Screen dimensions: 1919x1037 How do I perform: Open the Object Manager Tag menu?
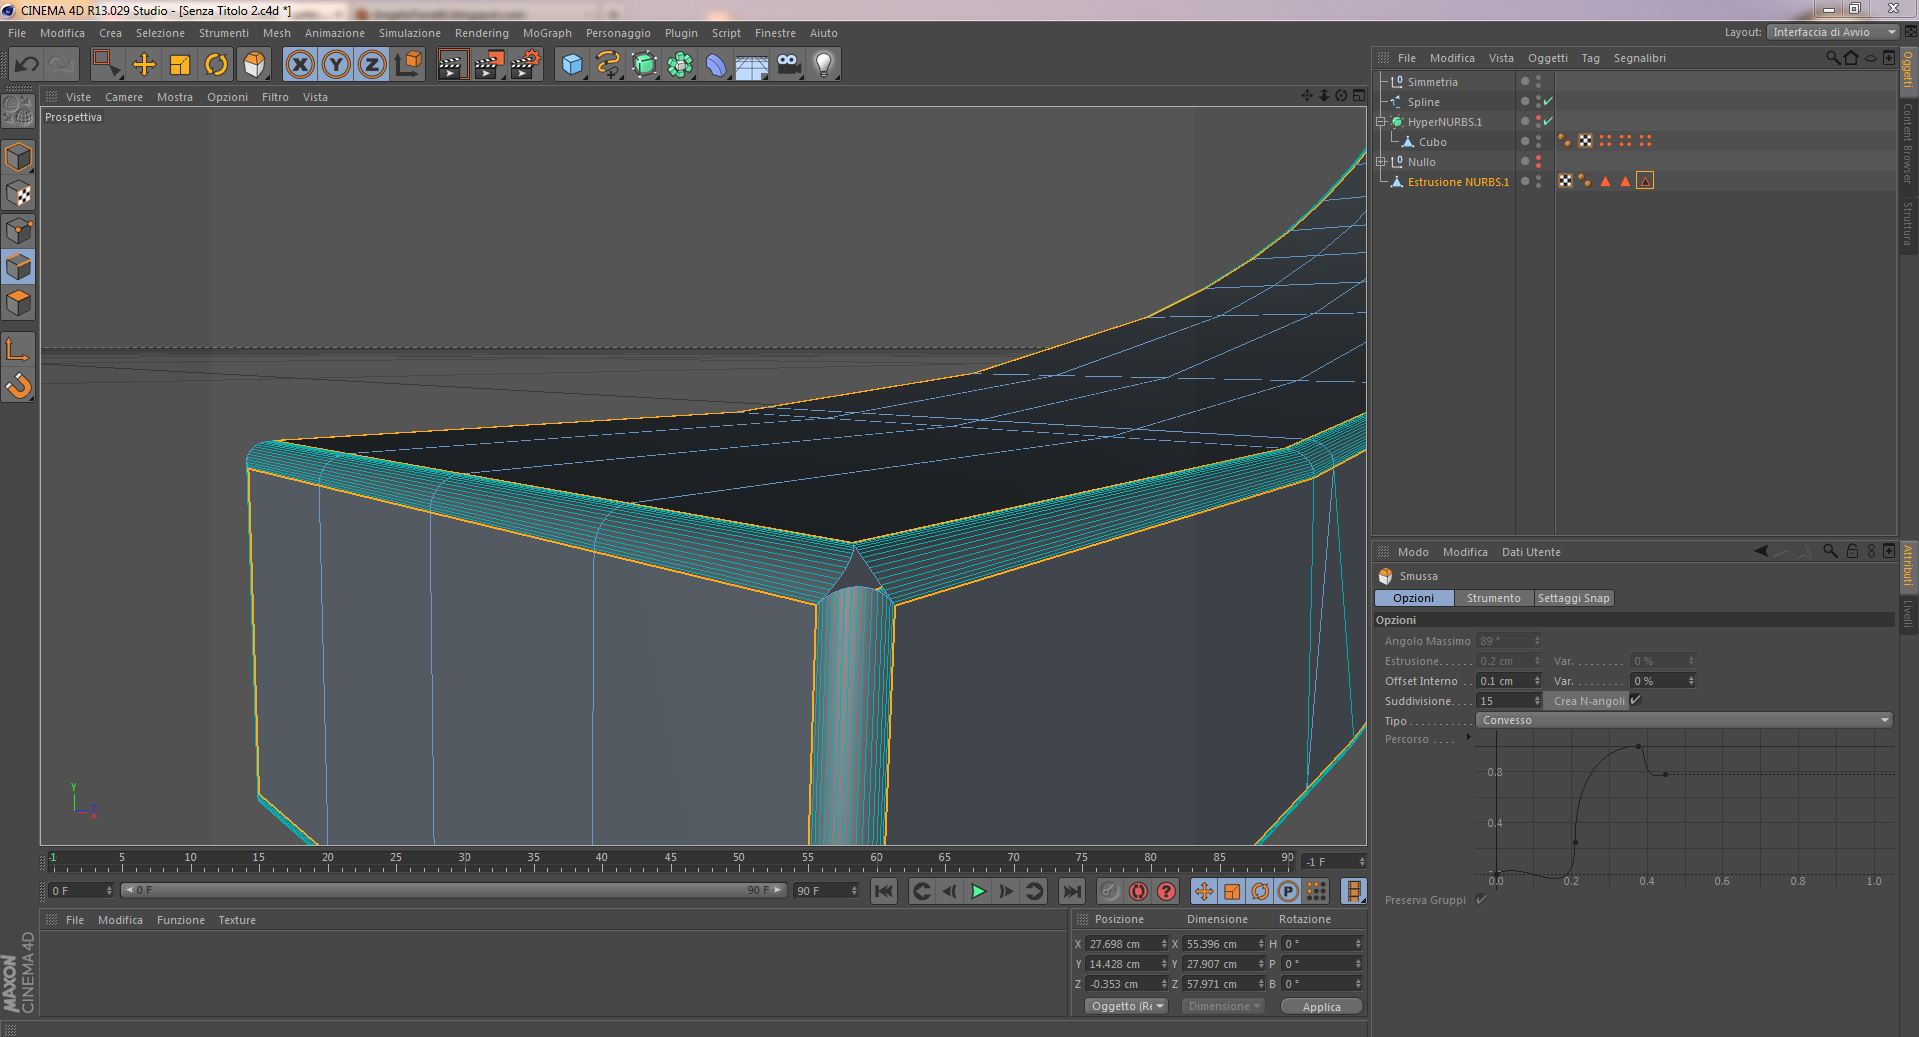point(1590,58)
